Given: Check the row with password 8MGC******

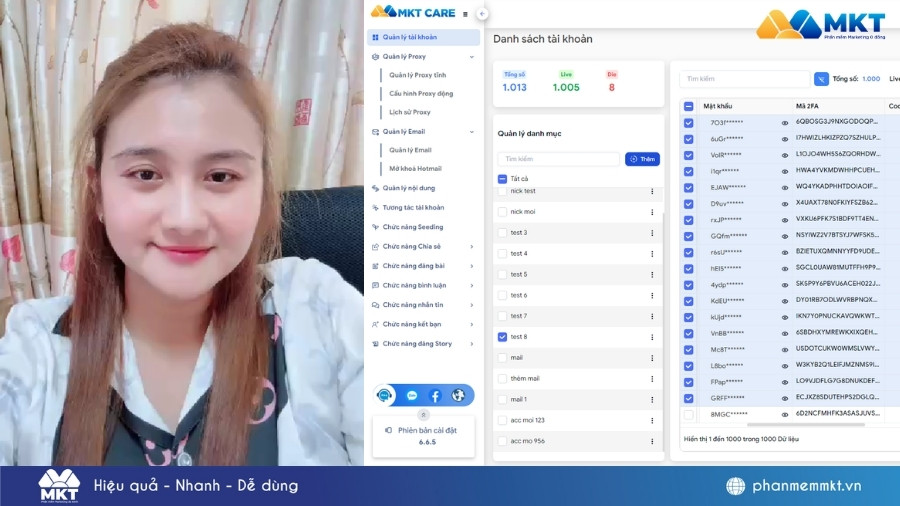Looking at the screenshot, I should pos(689,414).
